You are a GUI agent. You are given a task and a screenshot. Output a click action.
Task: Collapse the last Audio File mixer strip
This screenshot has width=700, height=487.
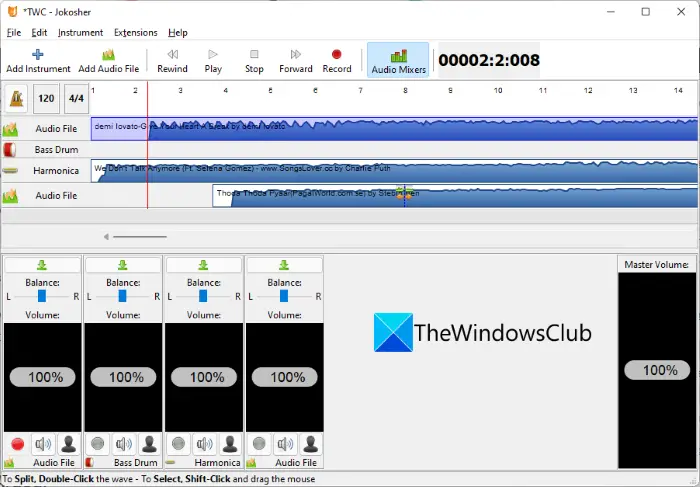pos(284,265)
